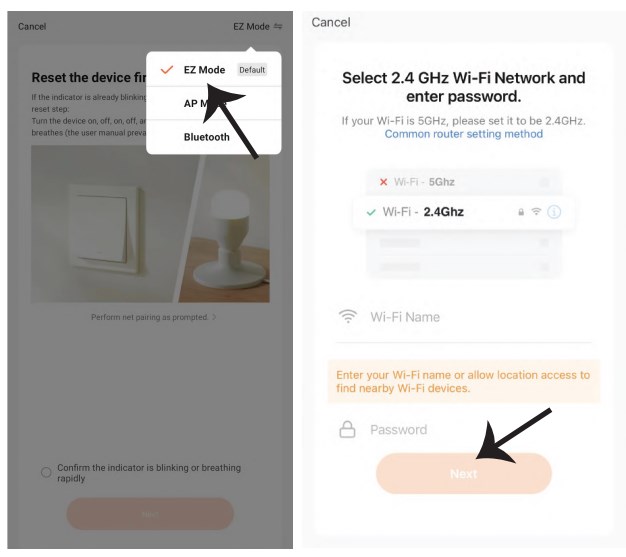
Task: Cancel on the Wi-Fi selection screen
Action: tap(331, 22)
